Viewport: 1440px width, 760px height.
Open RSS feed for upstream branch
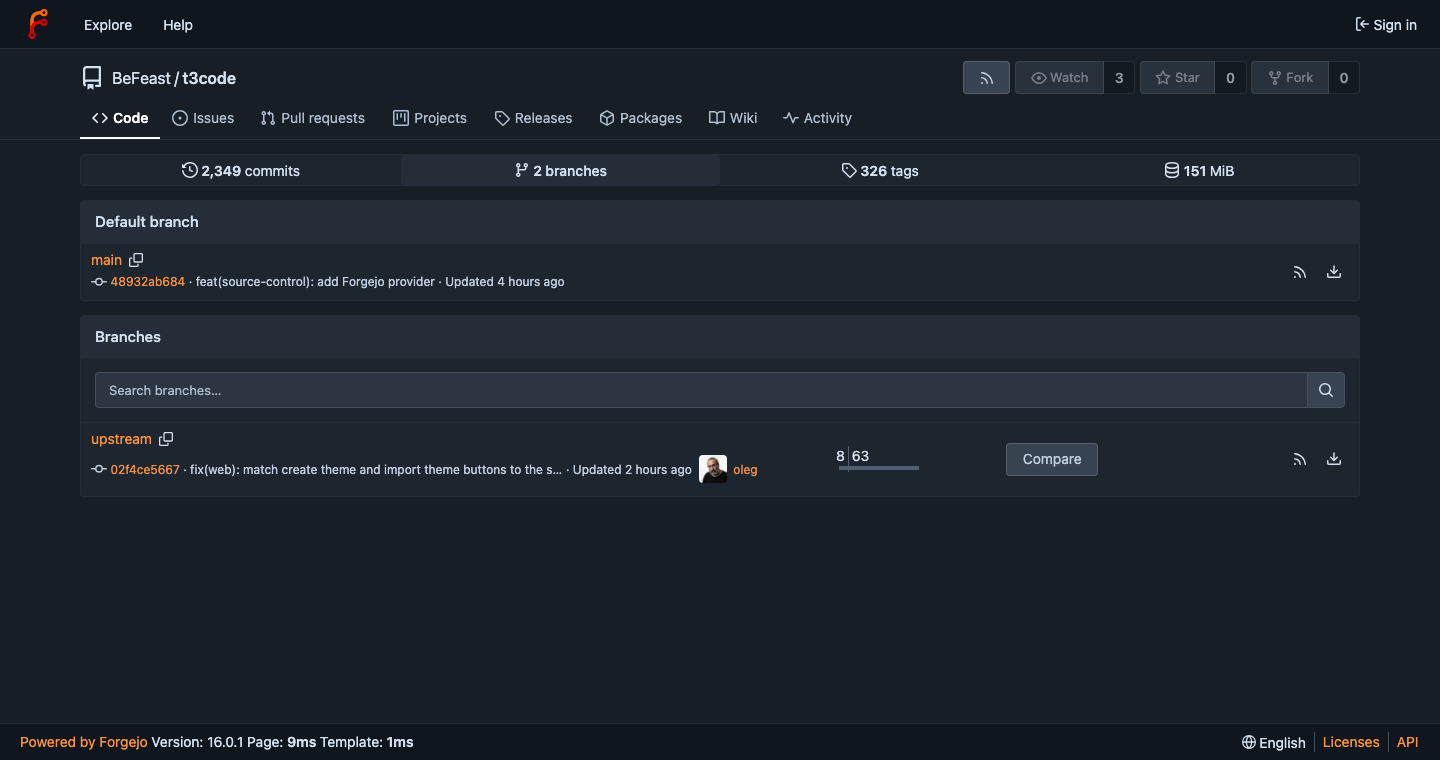click(1300, 459)
